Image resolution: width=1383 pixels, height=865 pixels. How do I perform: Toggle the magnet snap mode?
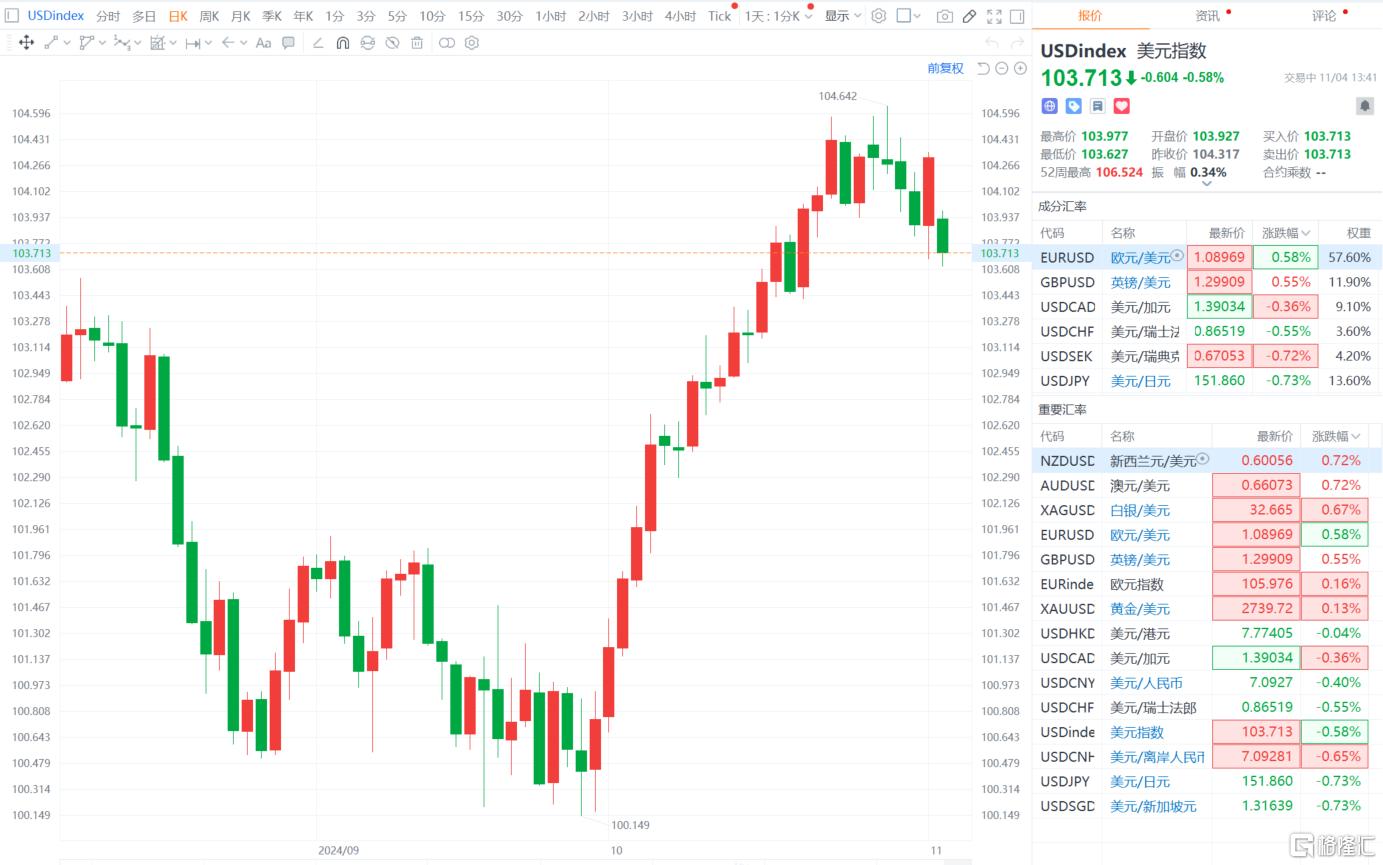point(343,43)
